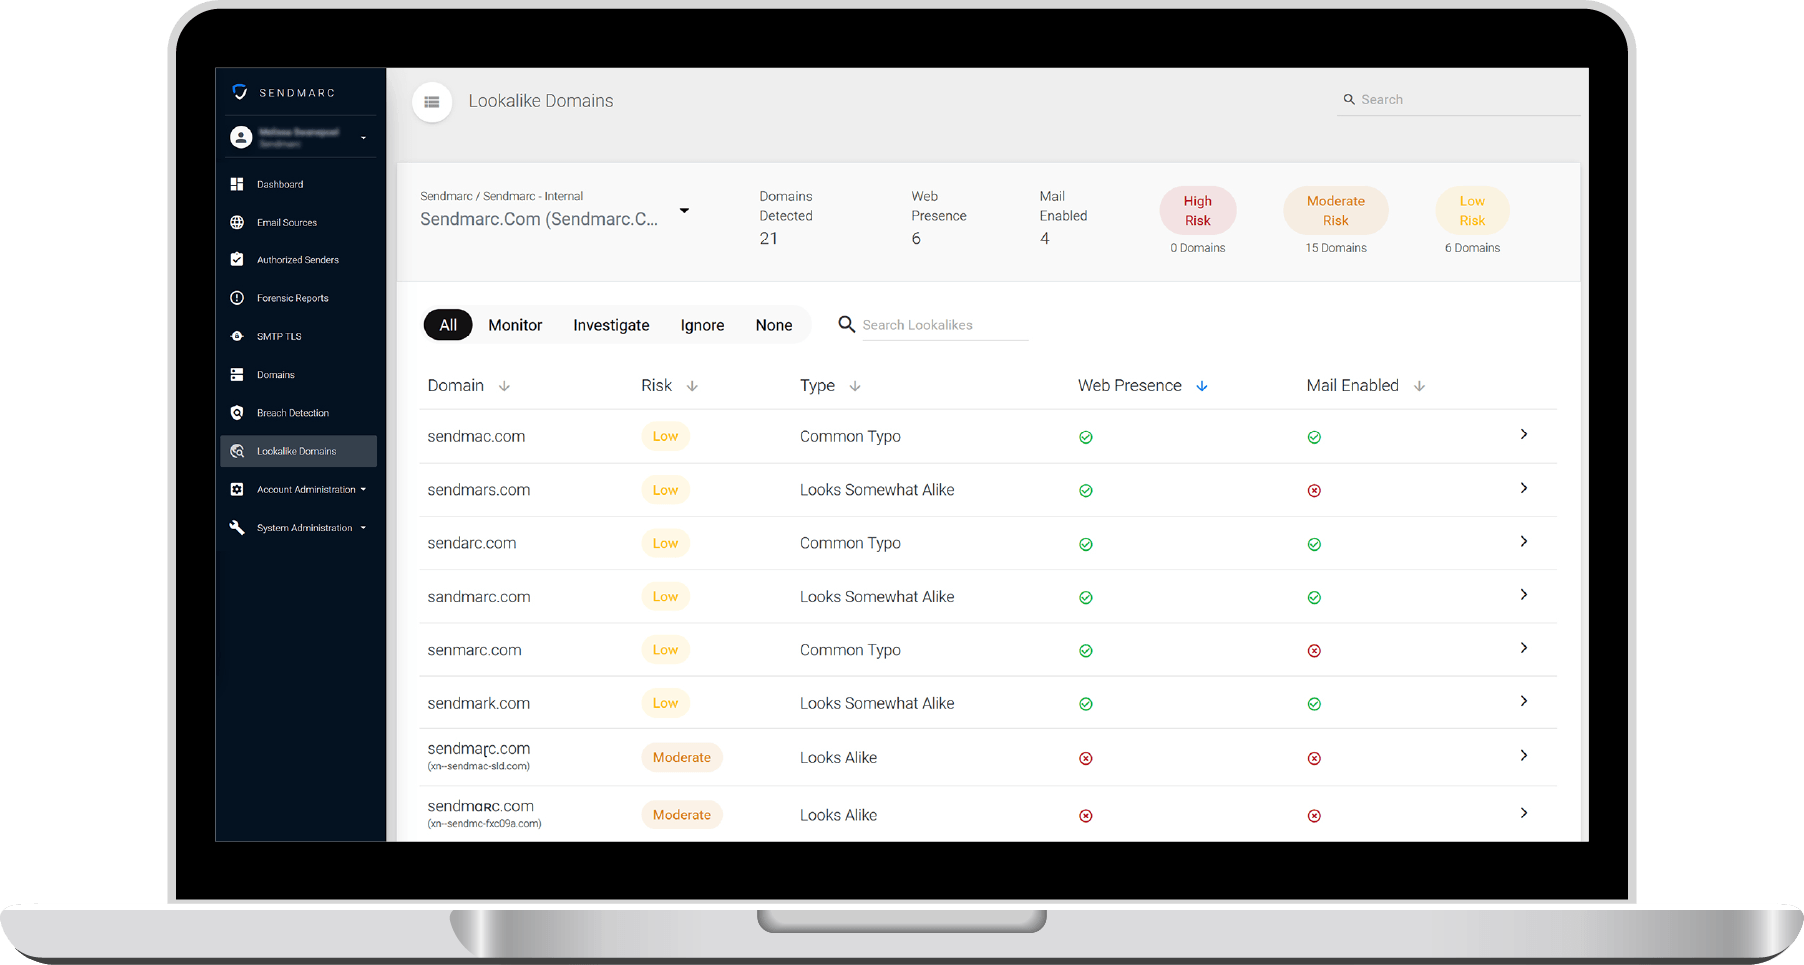Sort by Web Presence column arrow
This screenshot has height=965, width=1804.
(x=1202, y=386)
